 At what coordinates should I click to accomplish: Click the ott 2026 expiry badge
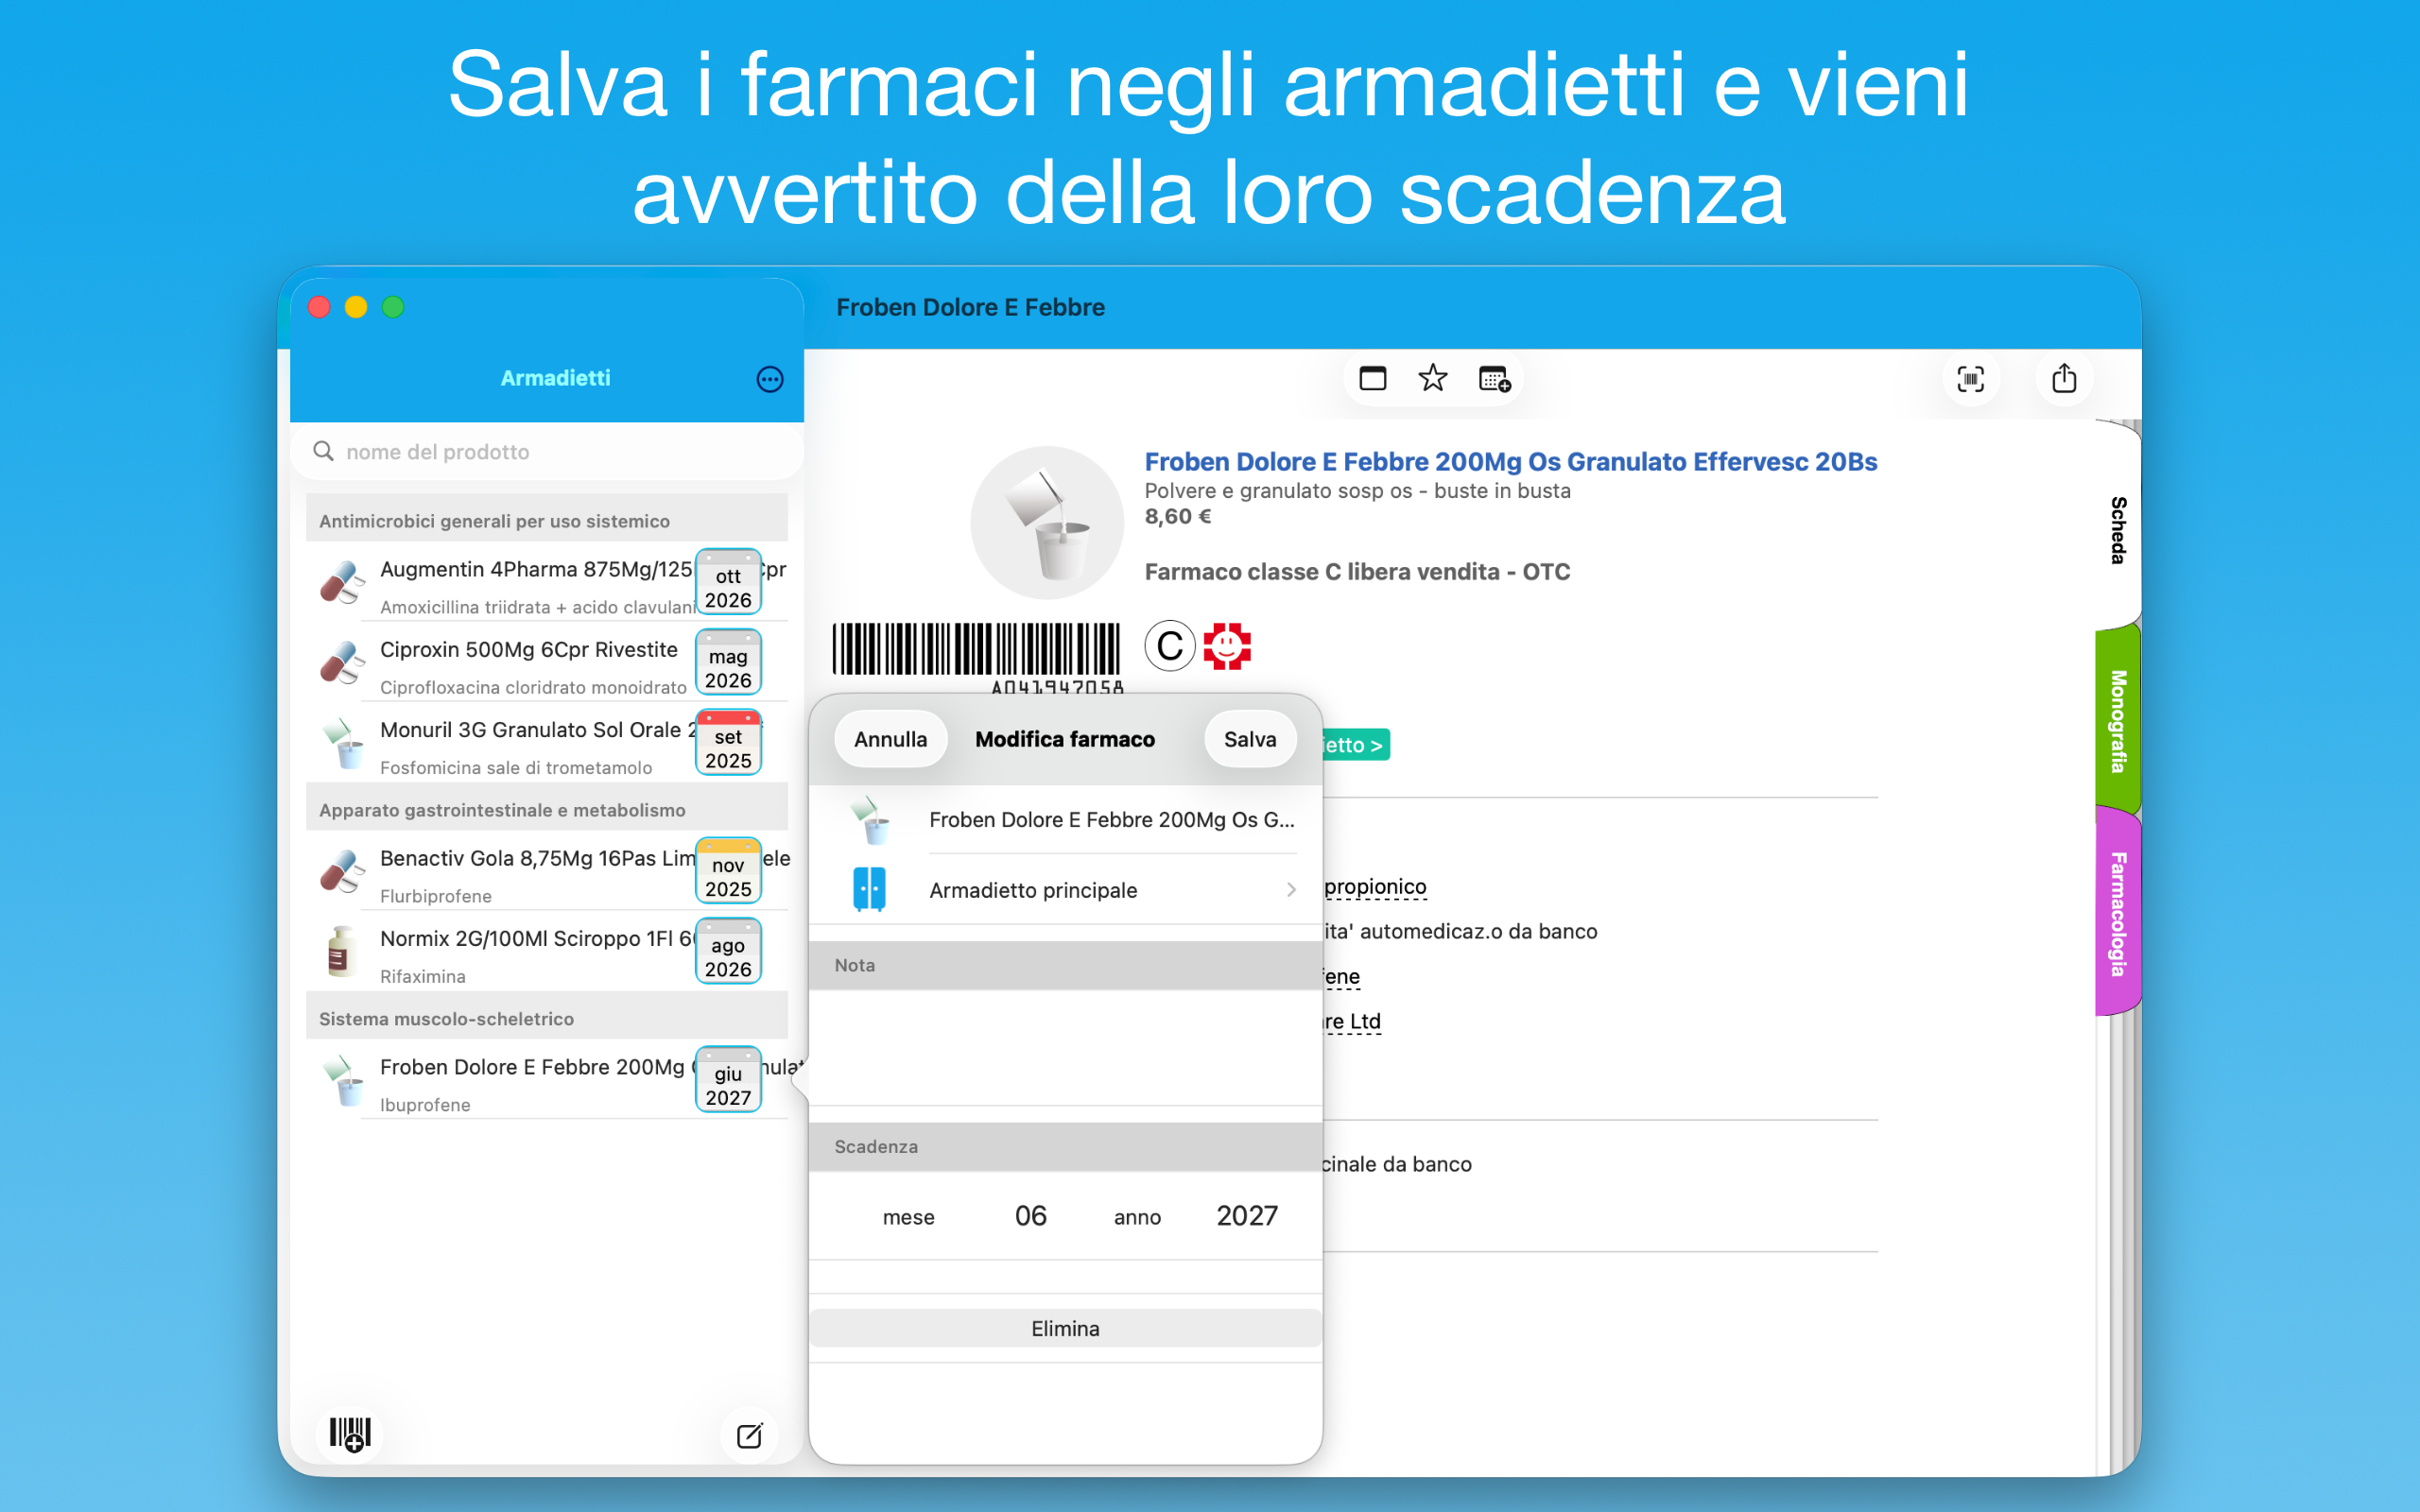point(727,582)
